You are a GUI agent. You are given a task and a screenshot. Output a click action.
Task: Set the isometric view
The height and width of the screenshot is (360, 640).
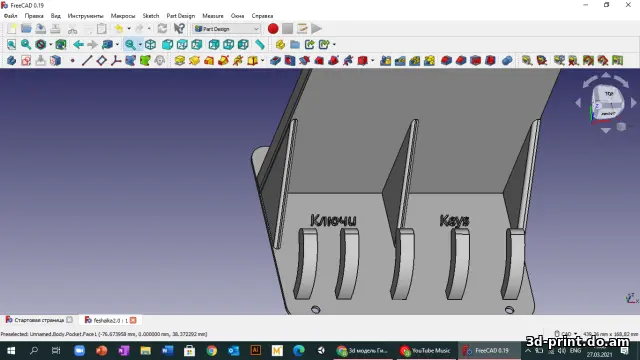tap(151, 44)
